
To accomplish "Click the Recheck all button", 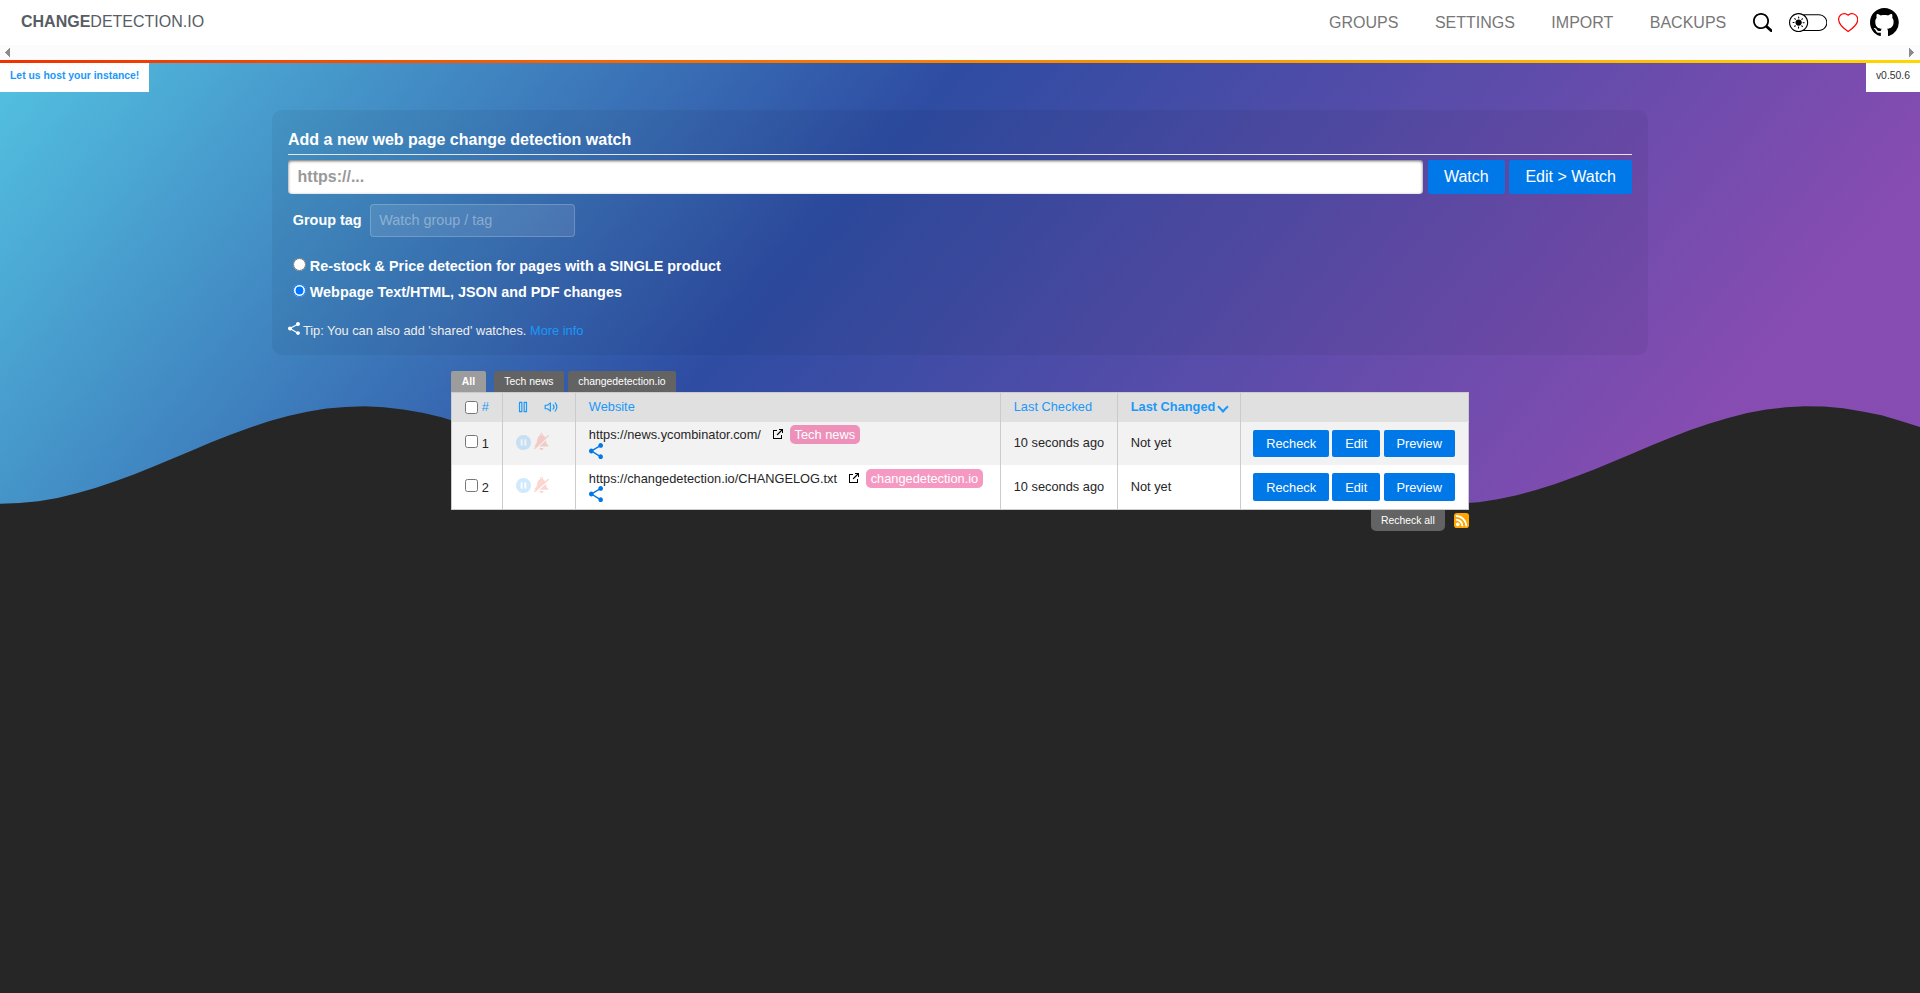I will 1407,520.
